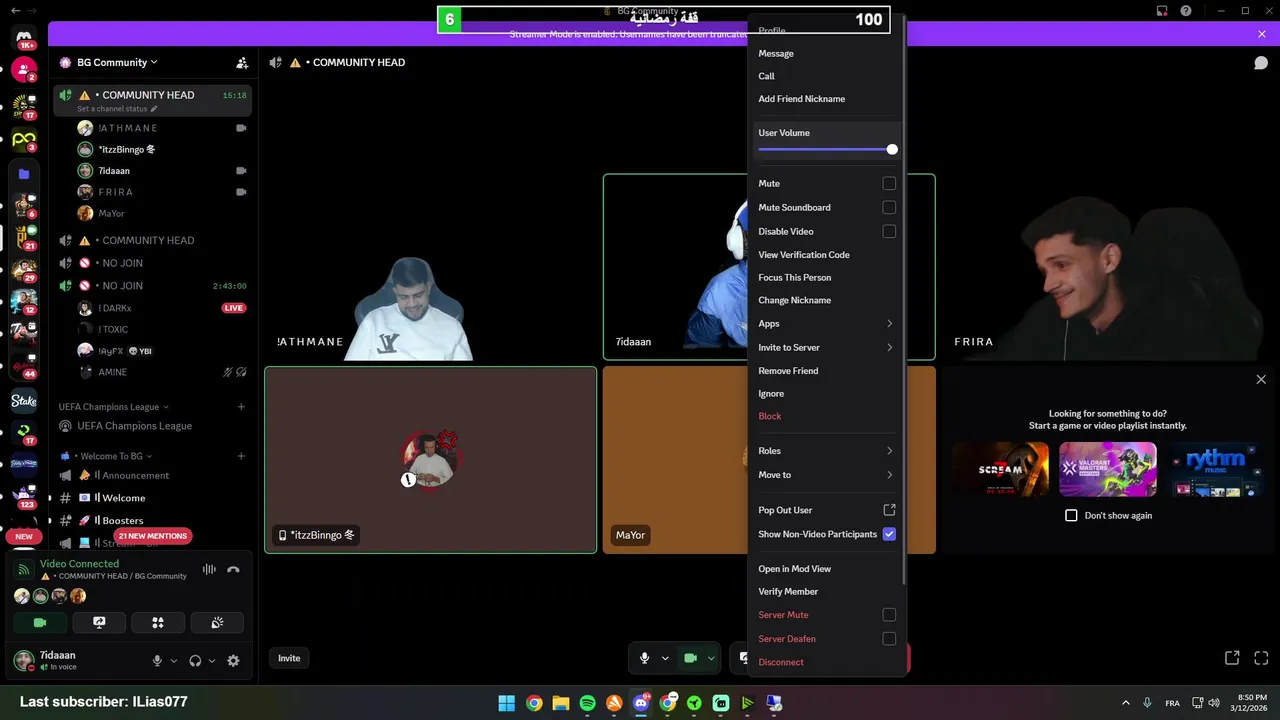Enter full screen call view
Screen dimensions: 1280x720
click(1261, 658)
